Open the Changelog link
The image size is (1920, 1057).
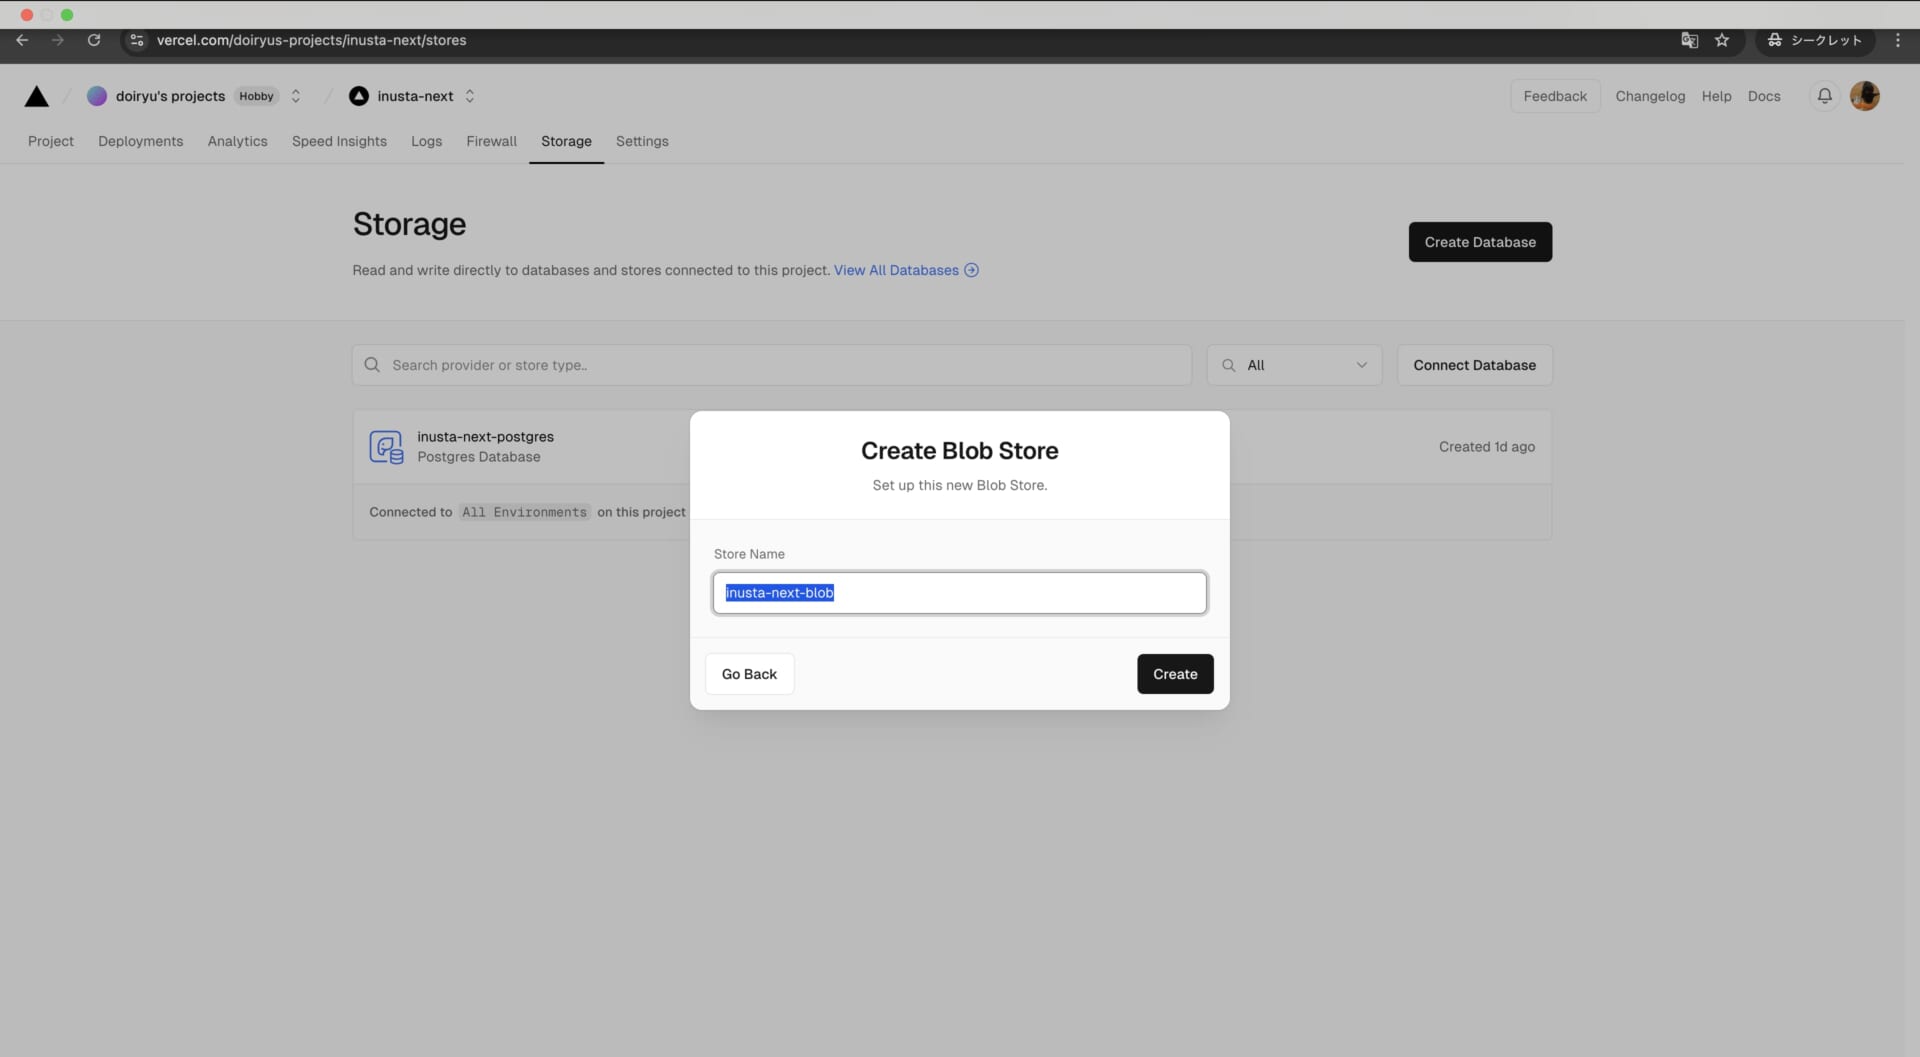[1650, 96]
